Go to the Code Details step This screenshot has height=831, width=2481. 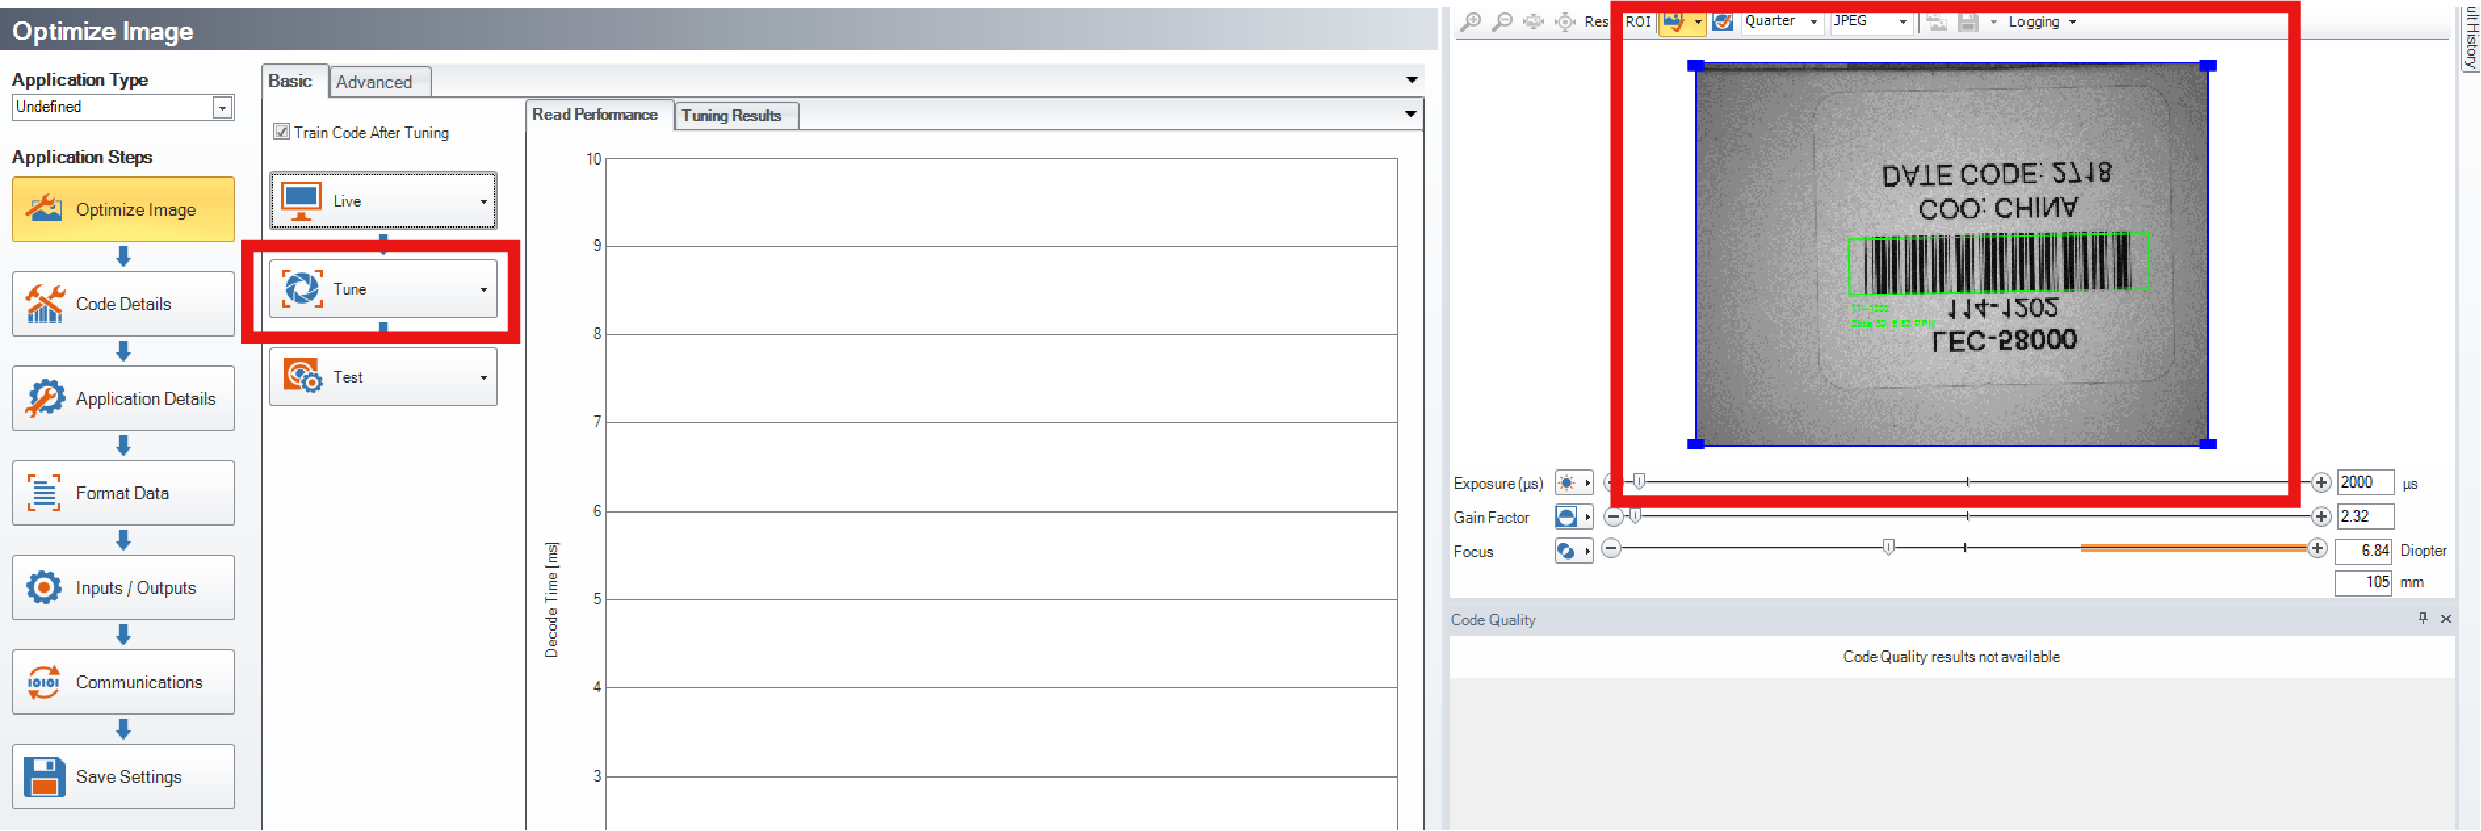tap(123, 304)
